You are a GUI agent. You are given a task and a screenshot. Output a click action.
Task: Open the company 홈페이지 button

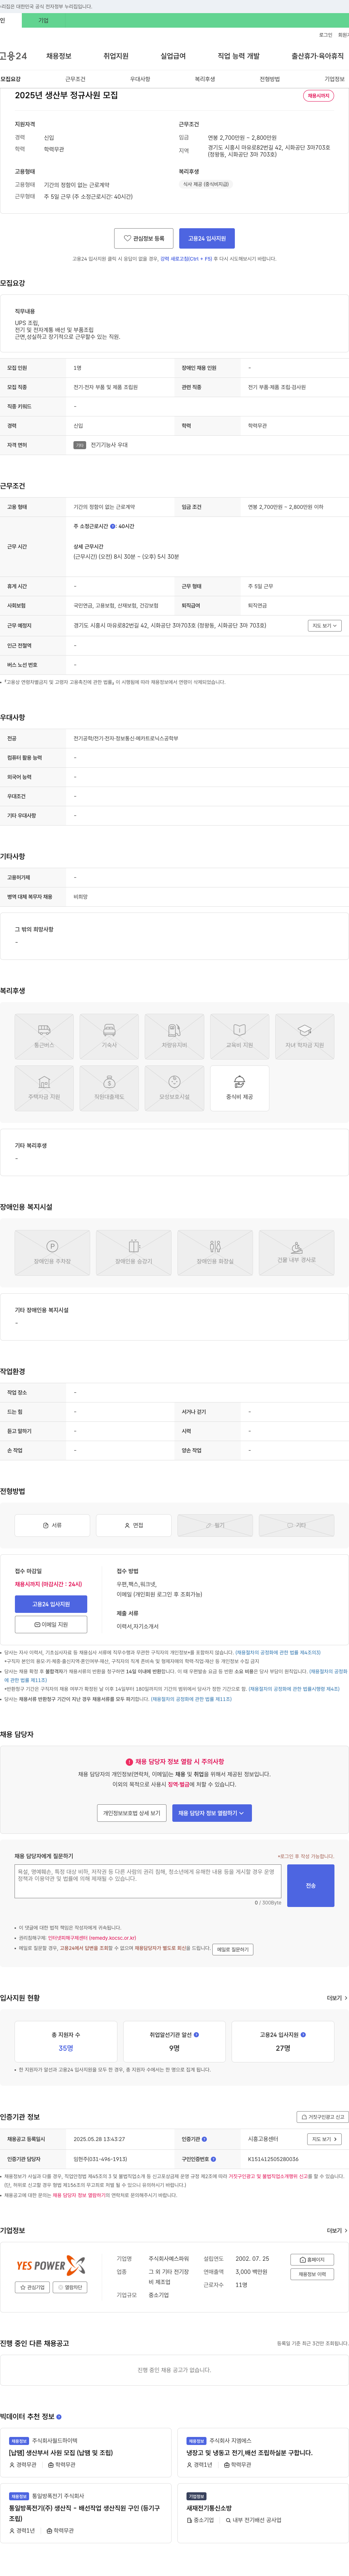(312, 2260)
